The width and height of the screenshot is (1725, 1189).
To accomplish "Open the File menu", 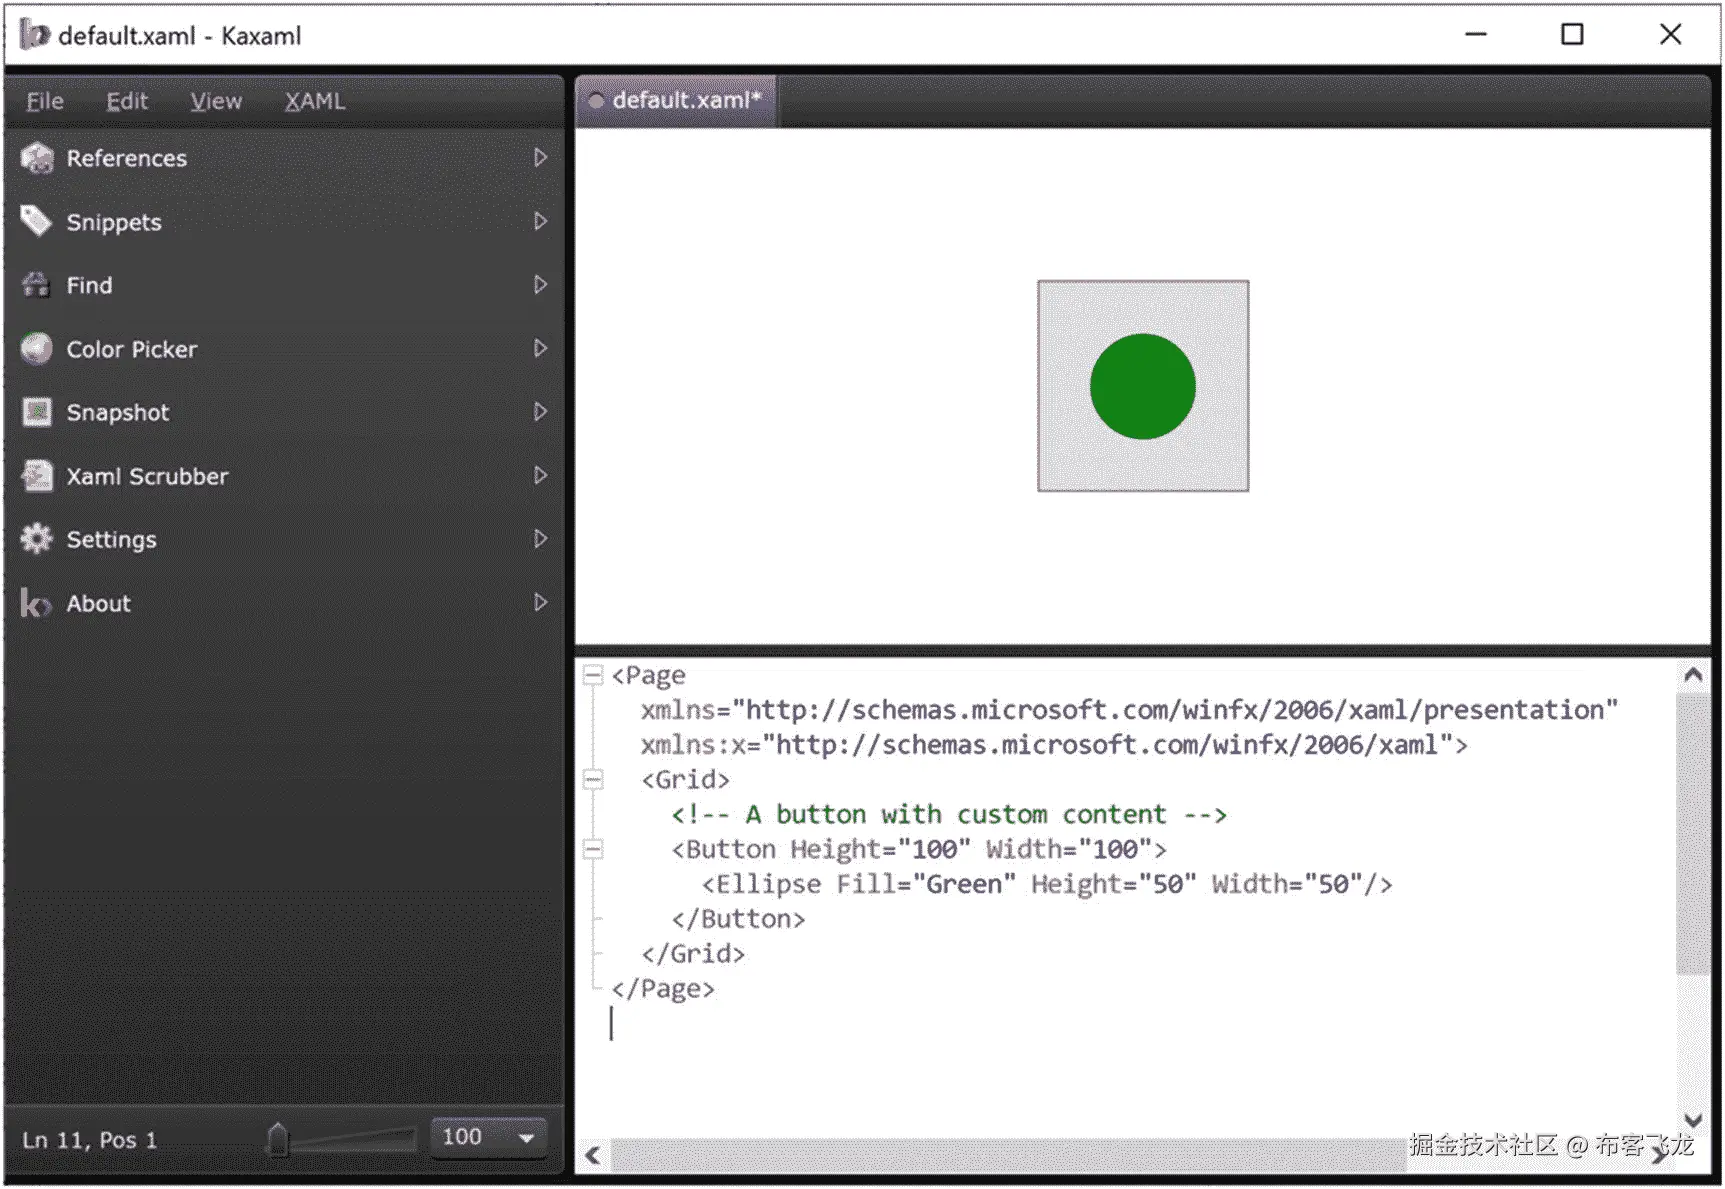I will pyautogui.click(x=43, y=100).
